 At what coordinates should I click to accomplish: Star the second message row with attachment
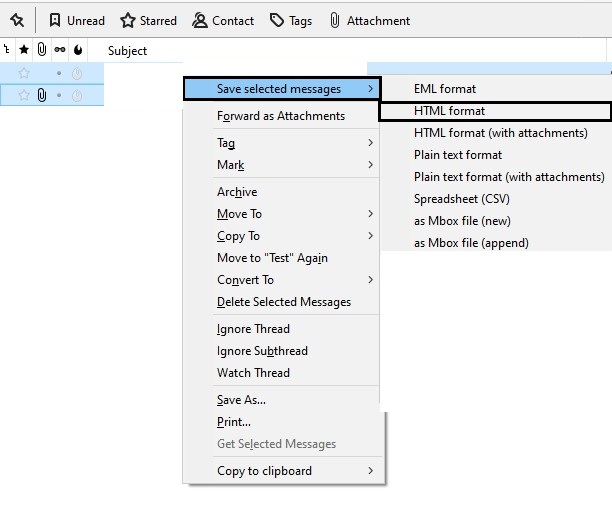tap(24, 95)
